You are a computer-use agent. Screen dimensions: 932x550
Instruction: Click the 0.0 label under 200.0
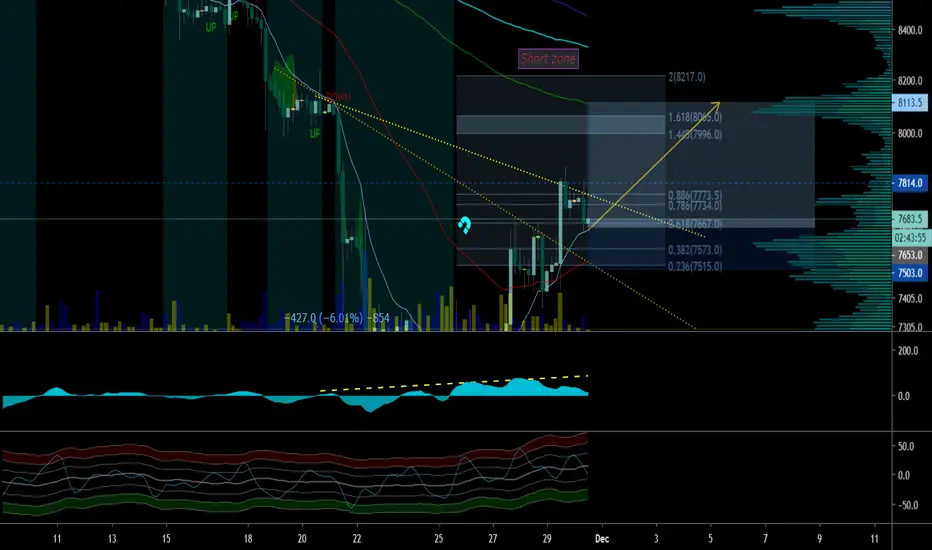point(903,396)
